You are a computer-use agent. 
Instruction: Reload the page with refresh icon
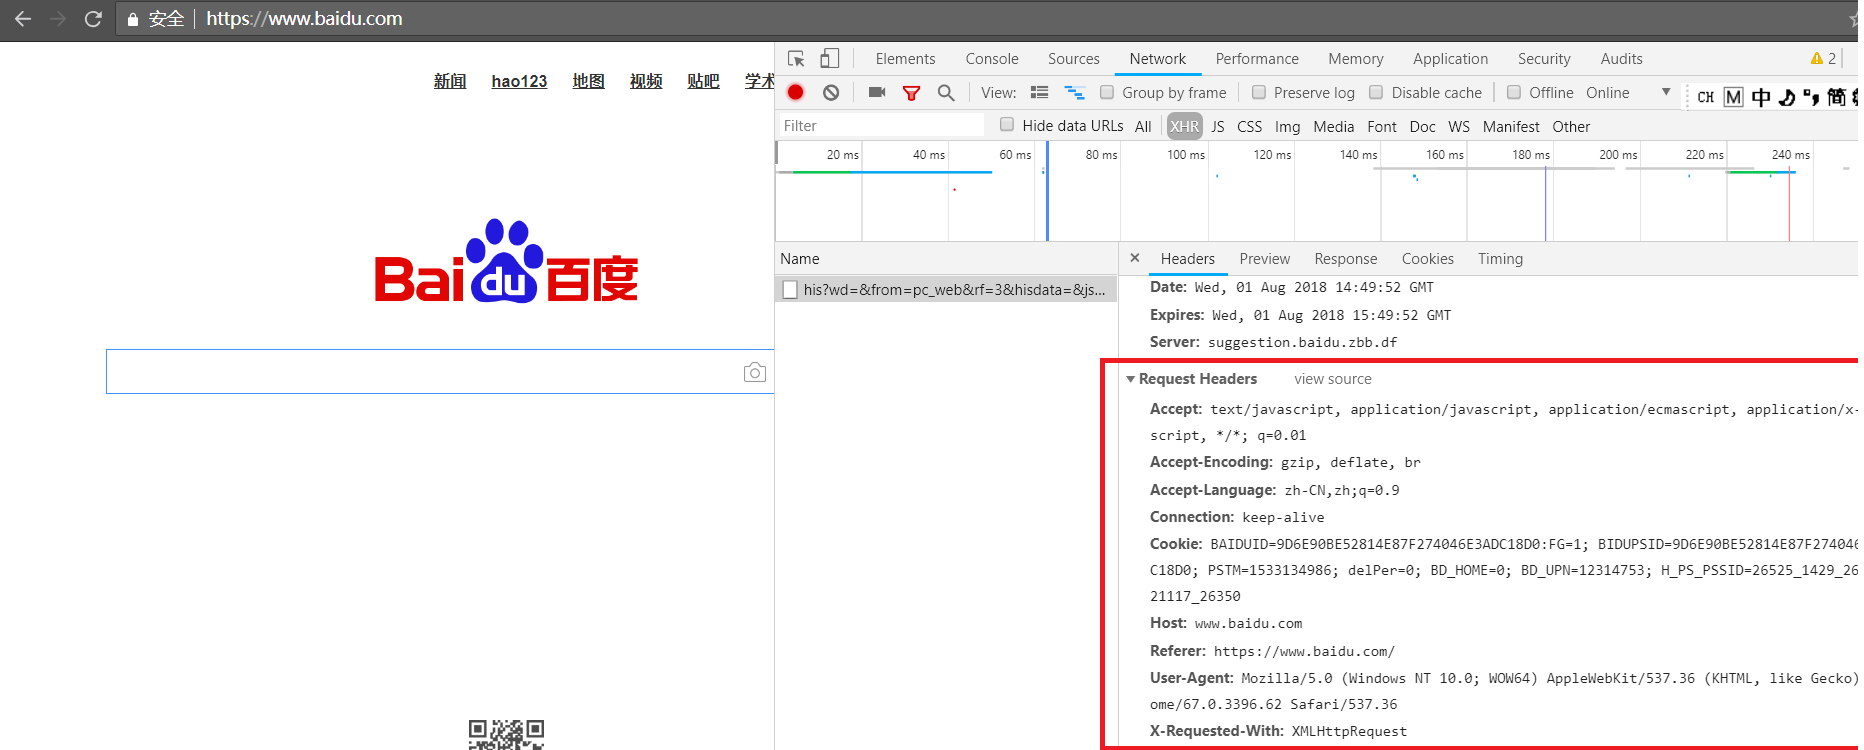tap(93, 18)
